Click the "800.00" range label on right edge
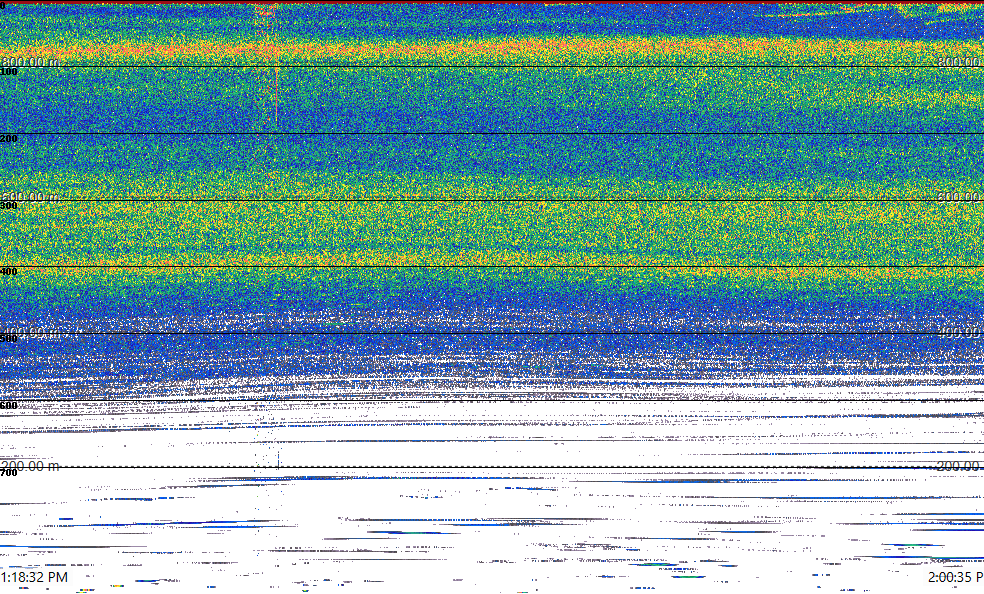 [960, 61]
